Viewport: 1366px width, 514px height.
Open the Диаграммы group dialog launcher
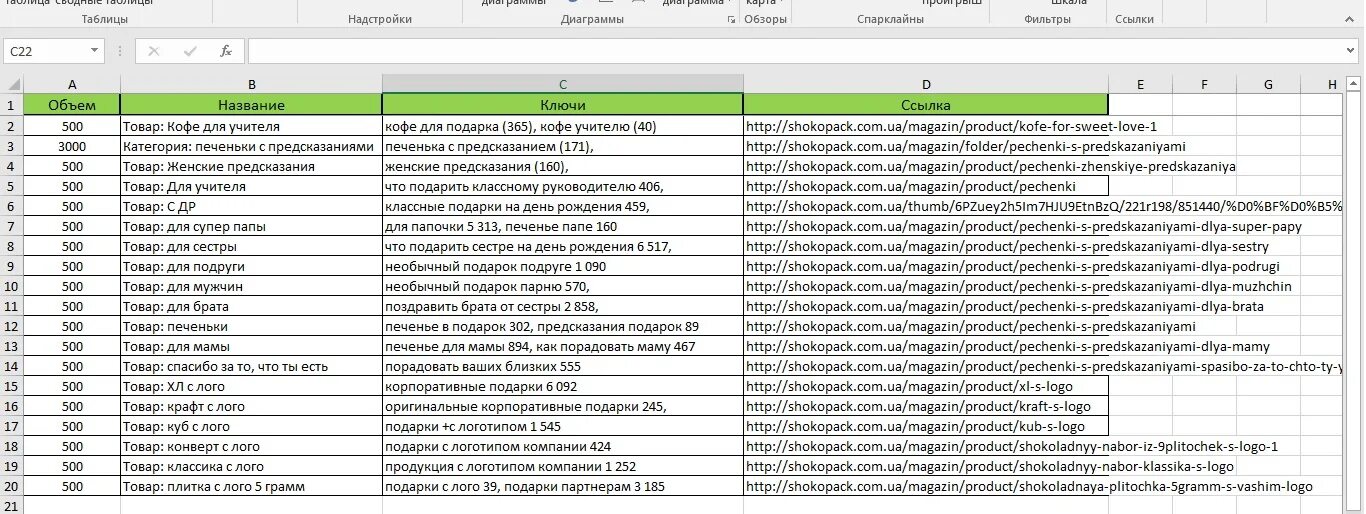(731, 20)
